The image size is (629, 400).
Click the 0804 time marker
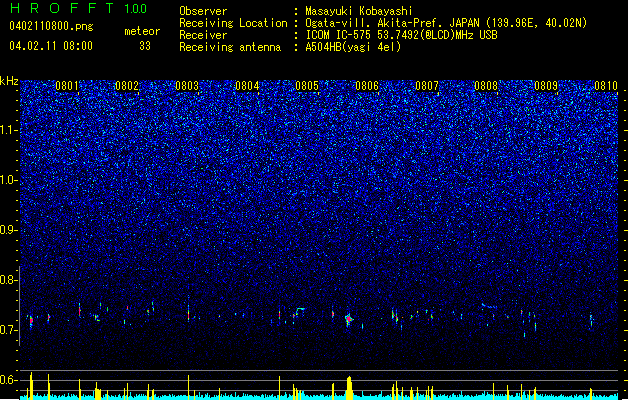click(247, 86)
